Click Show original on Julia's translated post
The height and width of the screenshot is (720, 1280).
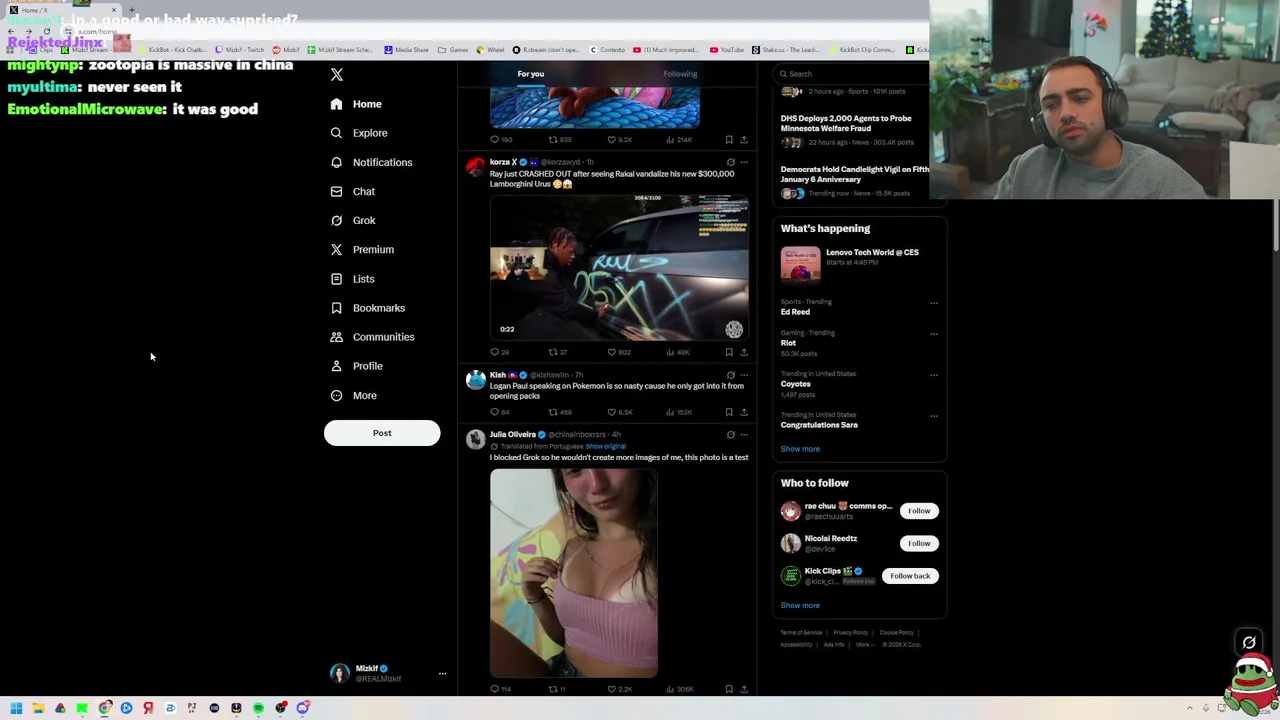tap(606, 446)
